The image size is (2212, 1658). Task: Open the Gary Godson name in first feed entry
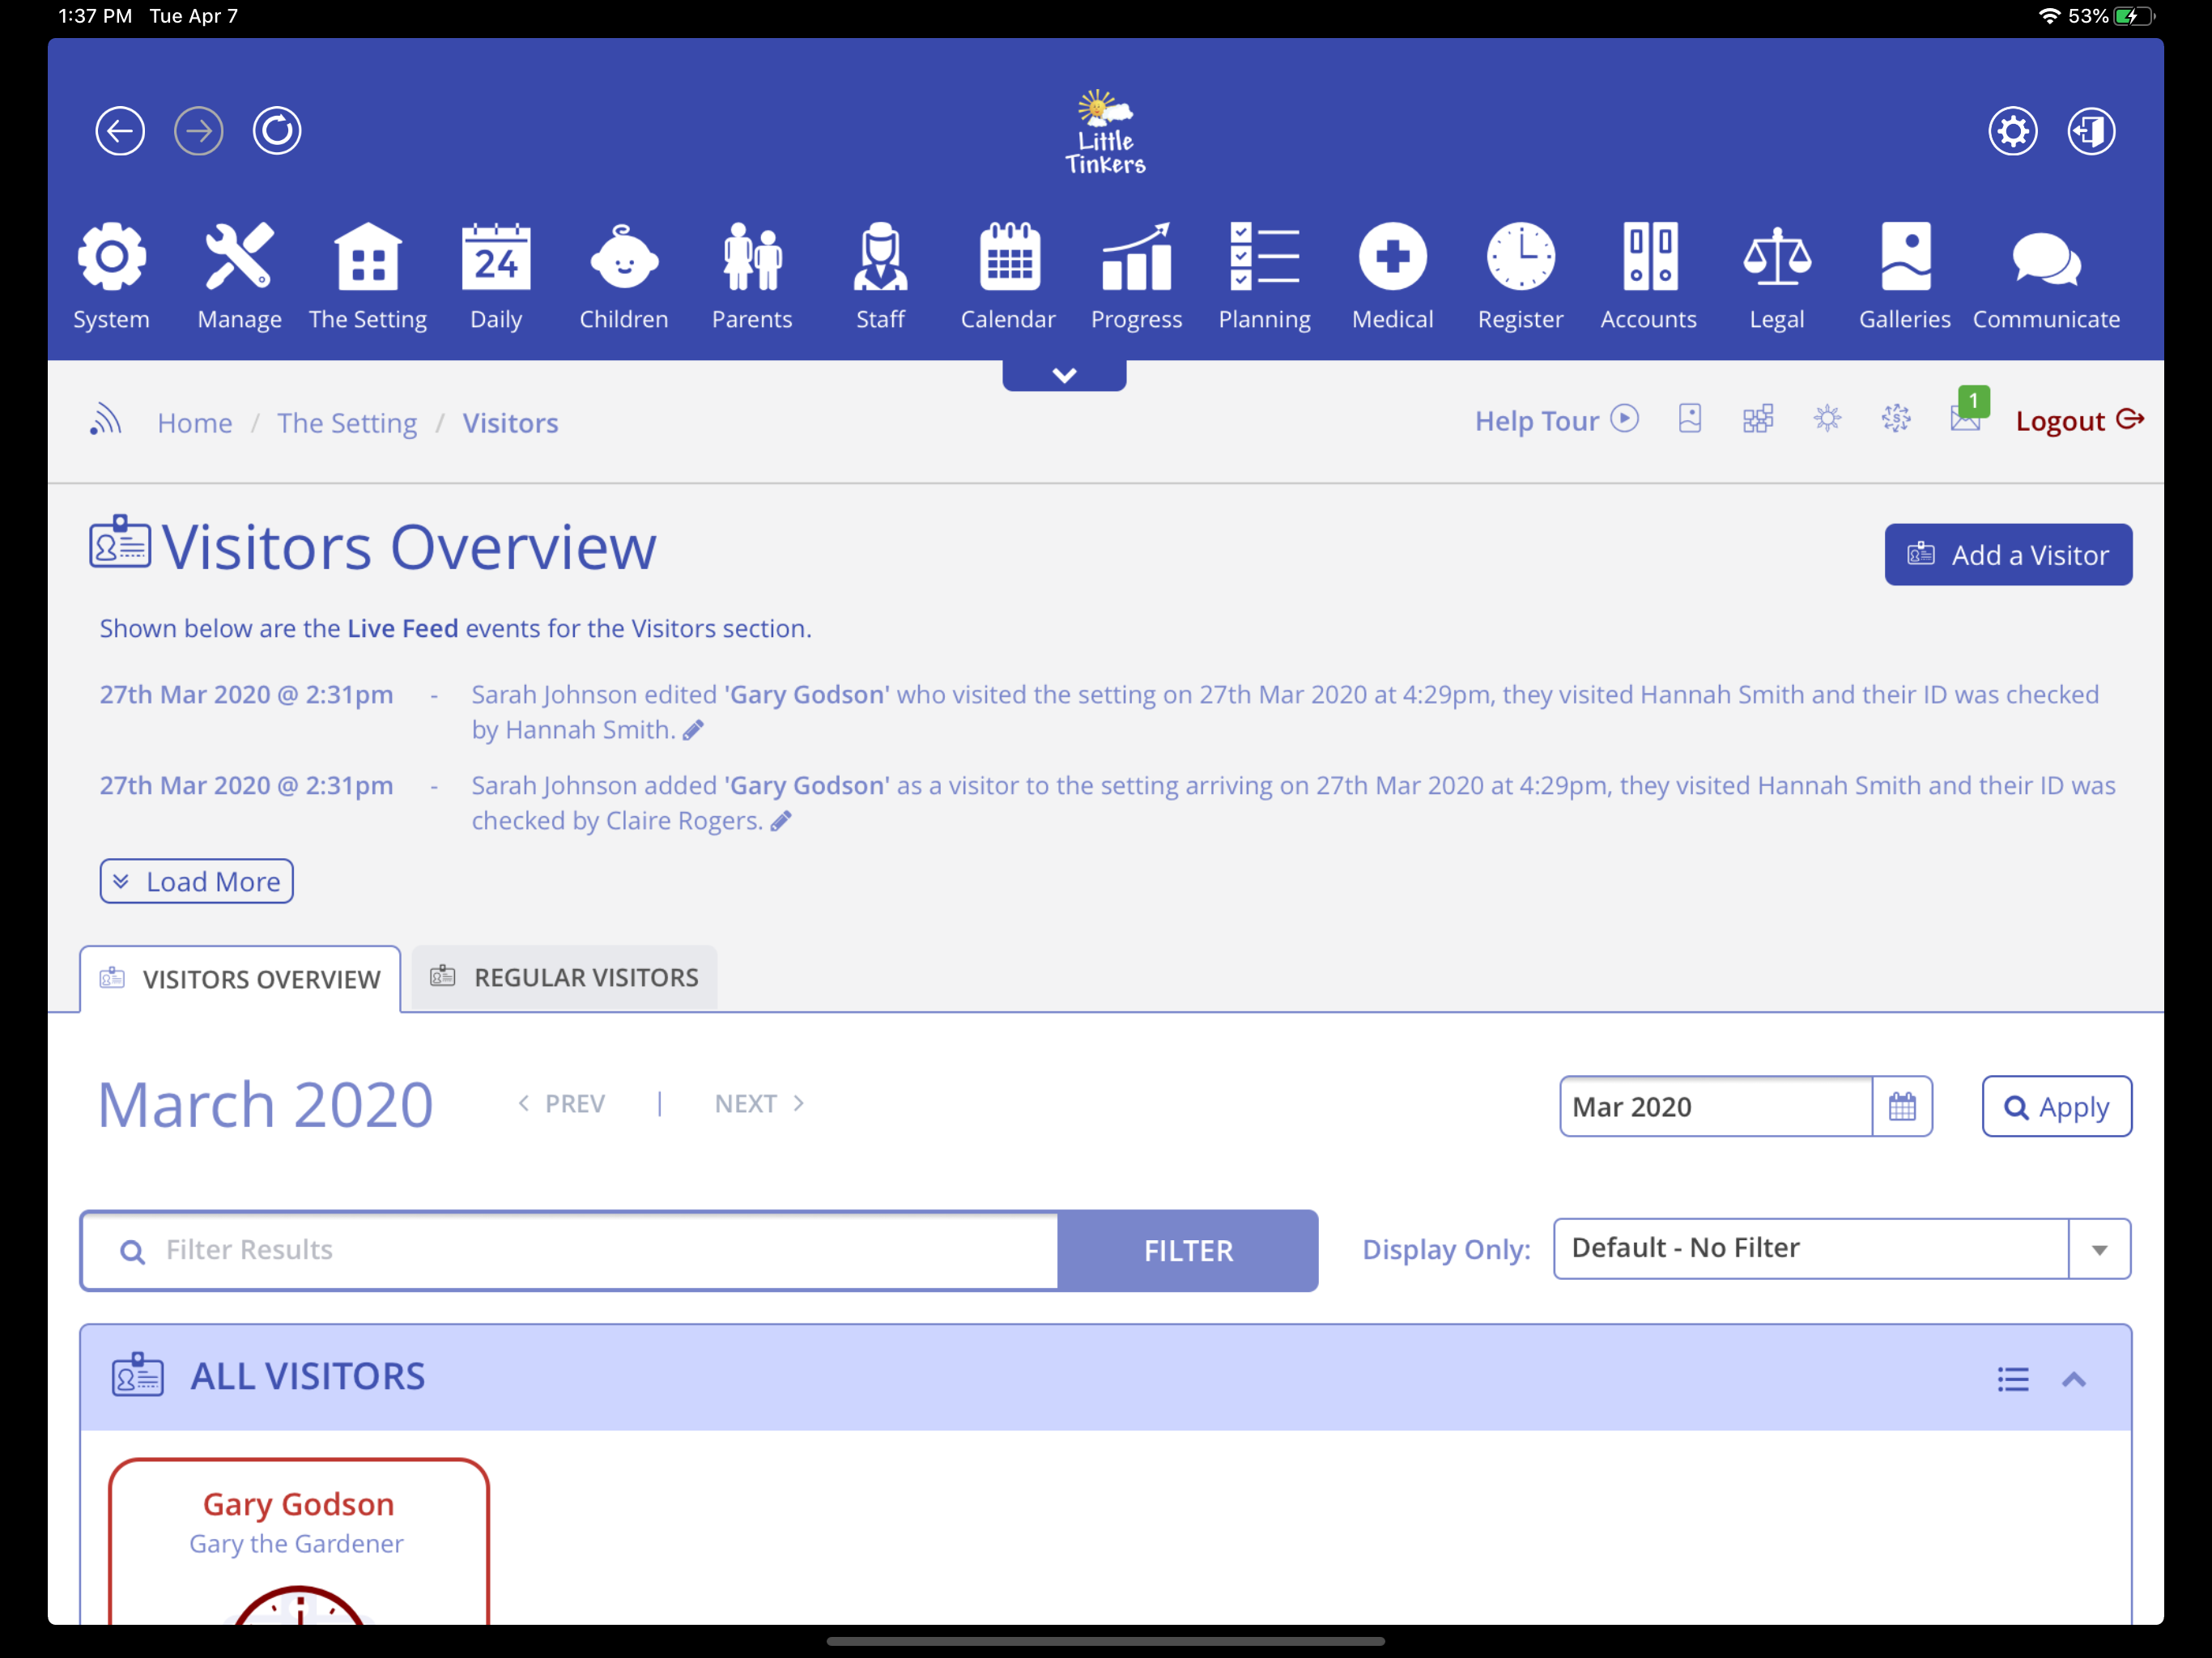pyautogui.click(x=807, y=694)
